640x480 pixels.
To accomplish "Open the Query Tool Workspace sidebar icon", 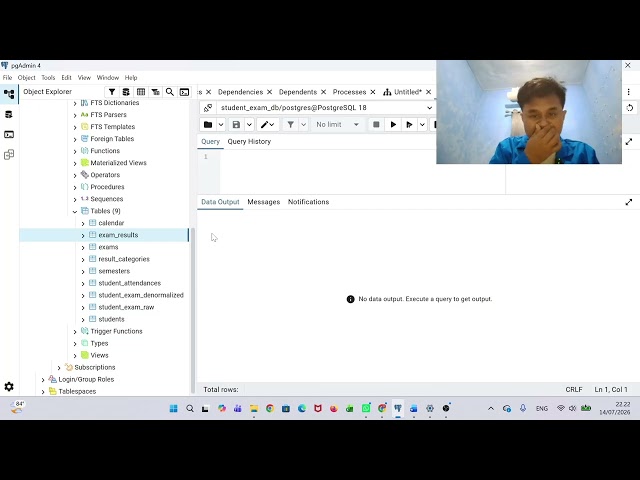I will (x=9, y=115).
